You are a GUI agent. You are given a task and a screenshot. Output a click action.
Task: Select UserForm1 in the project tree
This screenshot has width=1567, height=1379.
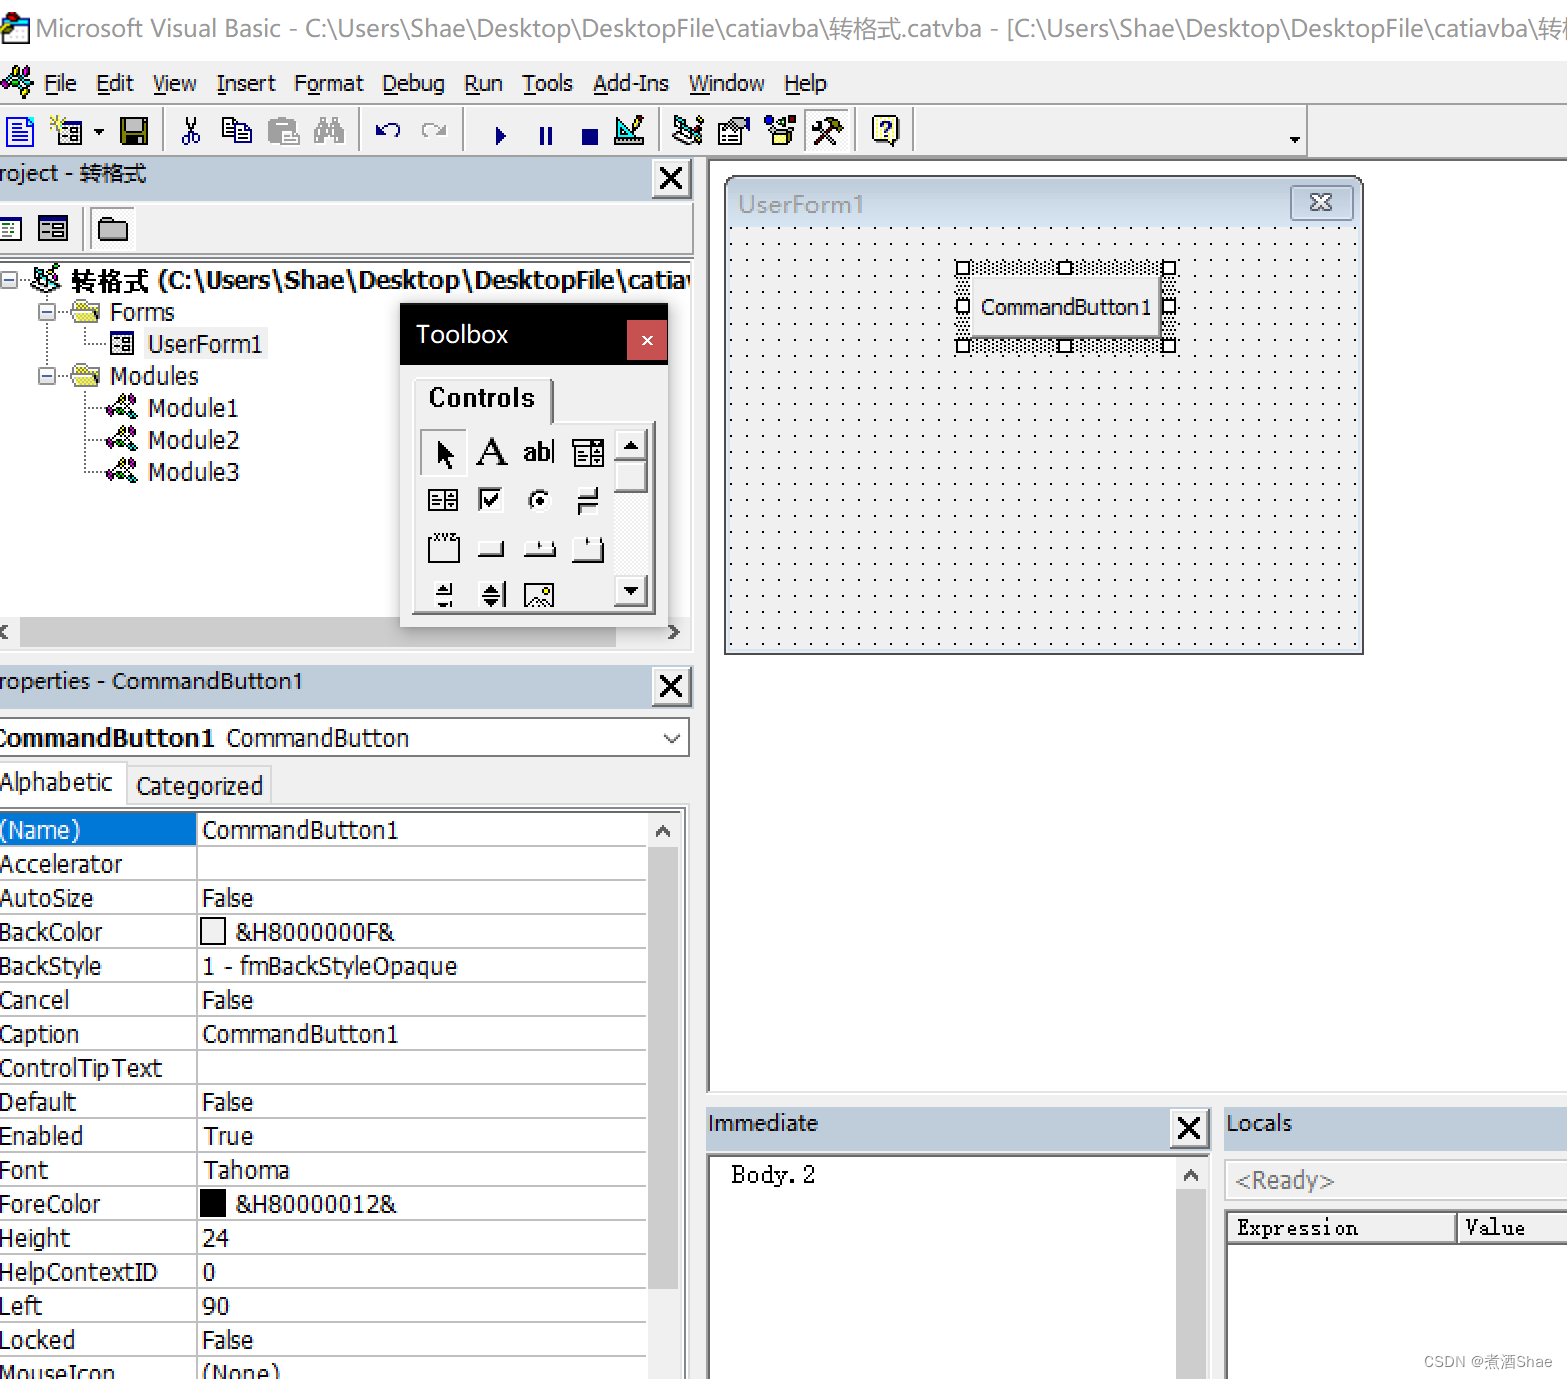(x=204, y=344)
